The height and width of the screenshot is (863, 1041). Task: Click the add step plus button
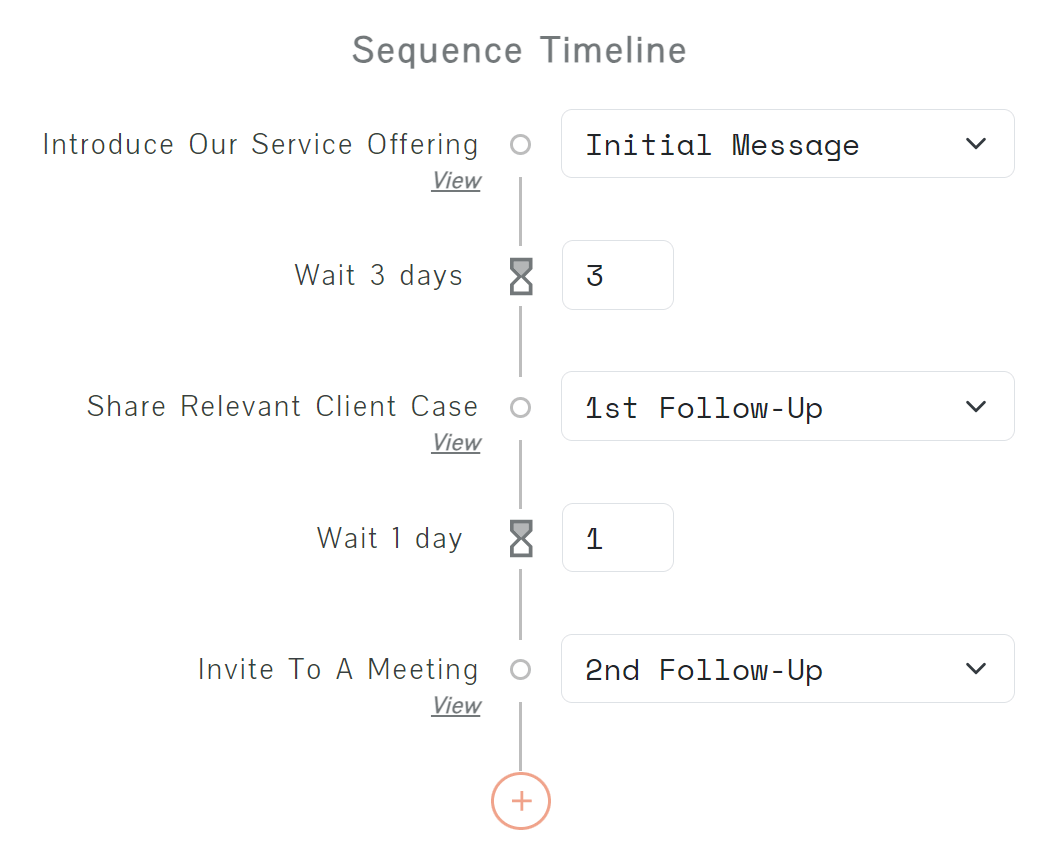point(521,800)
